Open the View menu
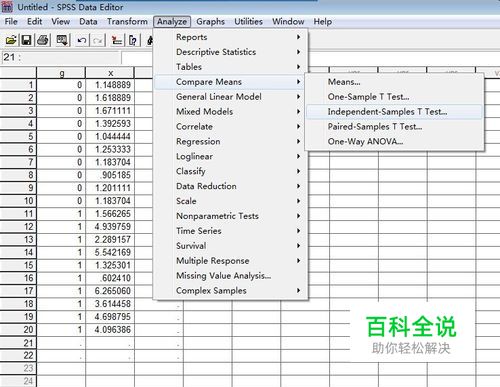 [61, 22]
